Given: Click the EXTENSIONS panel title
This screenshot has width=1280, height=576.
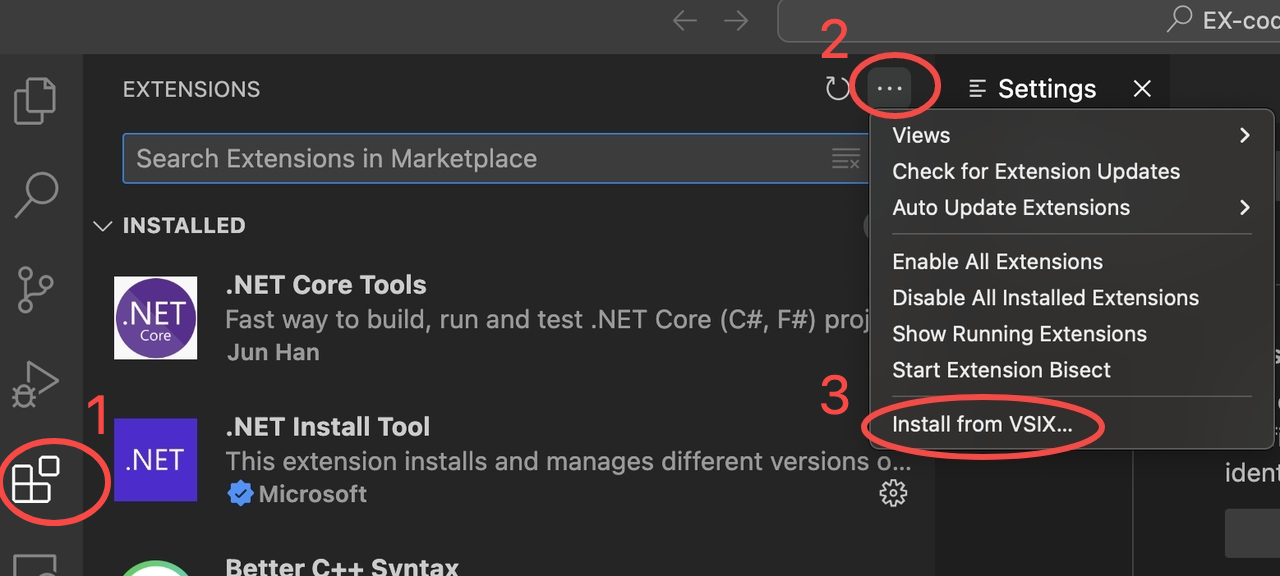Looking at the screenshot, I should tap(191, 89).
